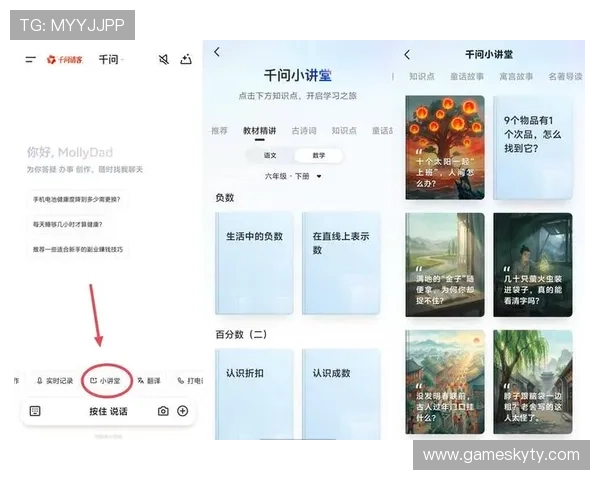
Task: Open the camera icon in input bar
Action: (x=163, y=411)
